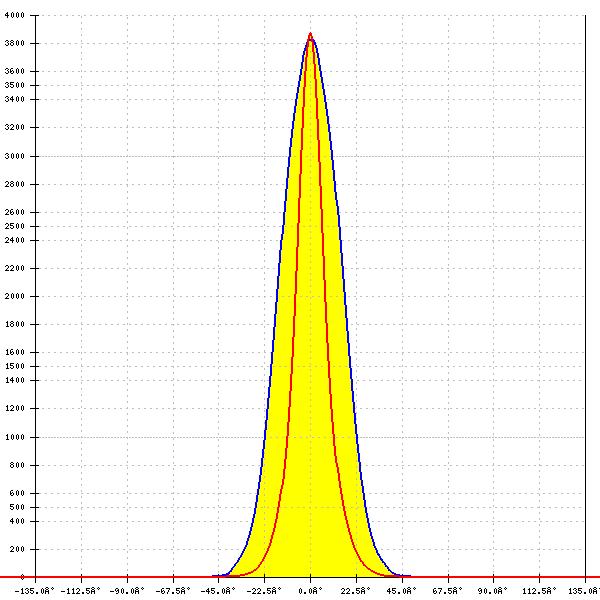The image size is (600, 600).
Task: Click the positive "112.5Â°" x-axis label
Action: (x=539, y=591)
